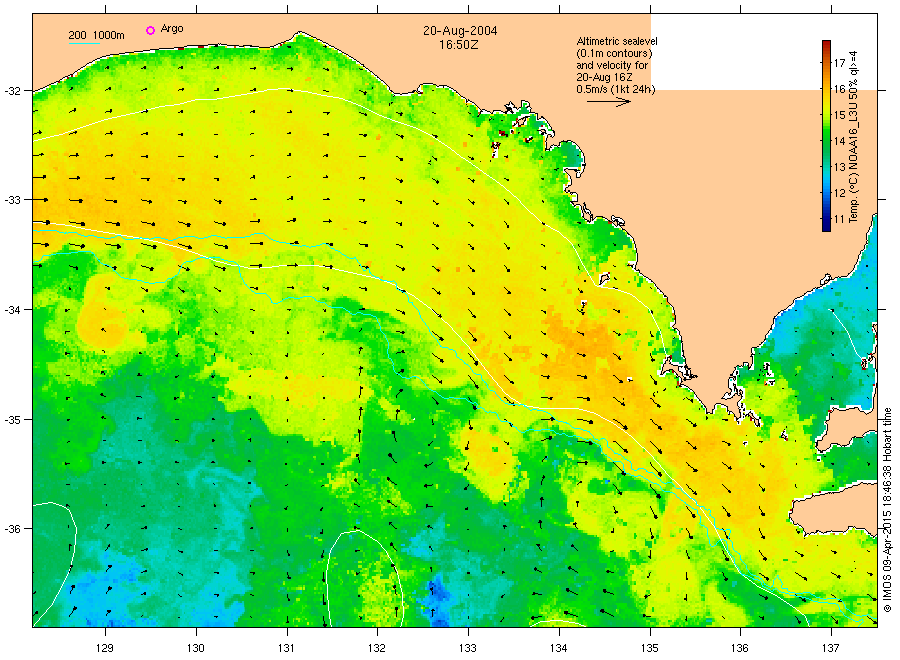Click the time label 16:50Z
The width and height of the screenshot is (900, 660).
tap(459, 45)
